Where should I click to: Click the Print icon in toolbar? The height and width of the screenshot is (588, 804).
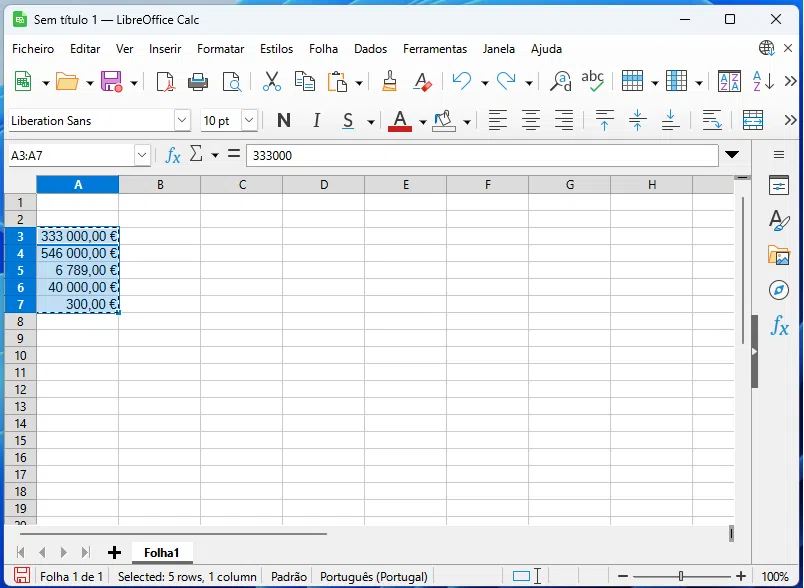[x=198, y=82]
